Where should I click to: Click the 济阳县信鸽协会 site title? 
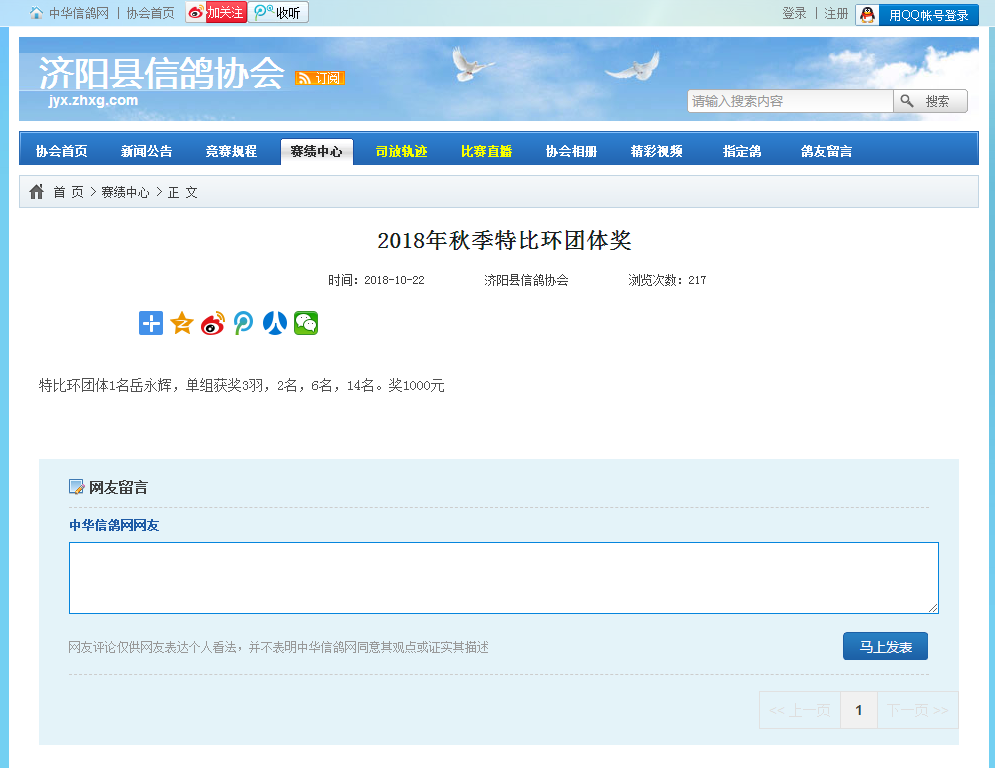162,73
